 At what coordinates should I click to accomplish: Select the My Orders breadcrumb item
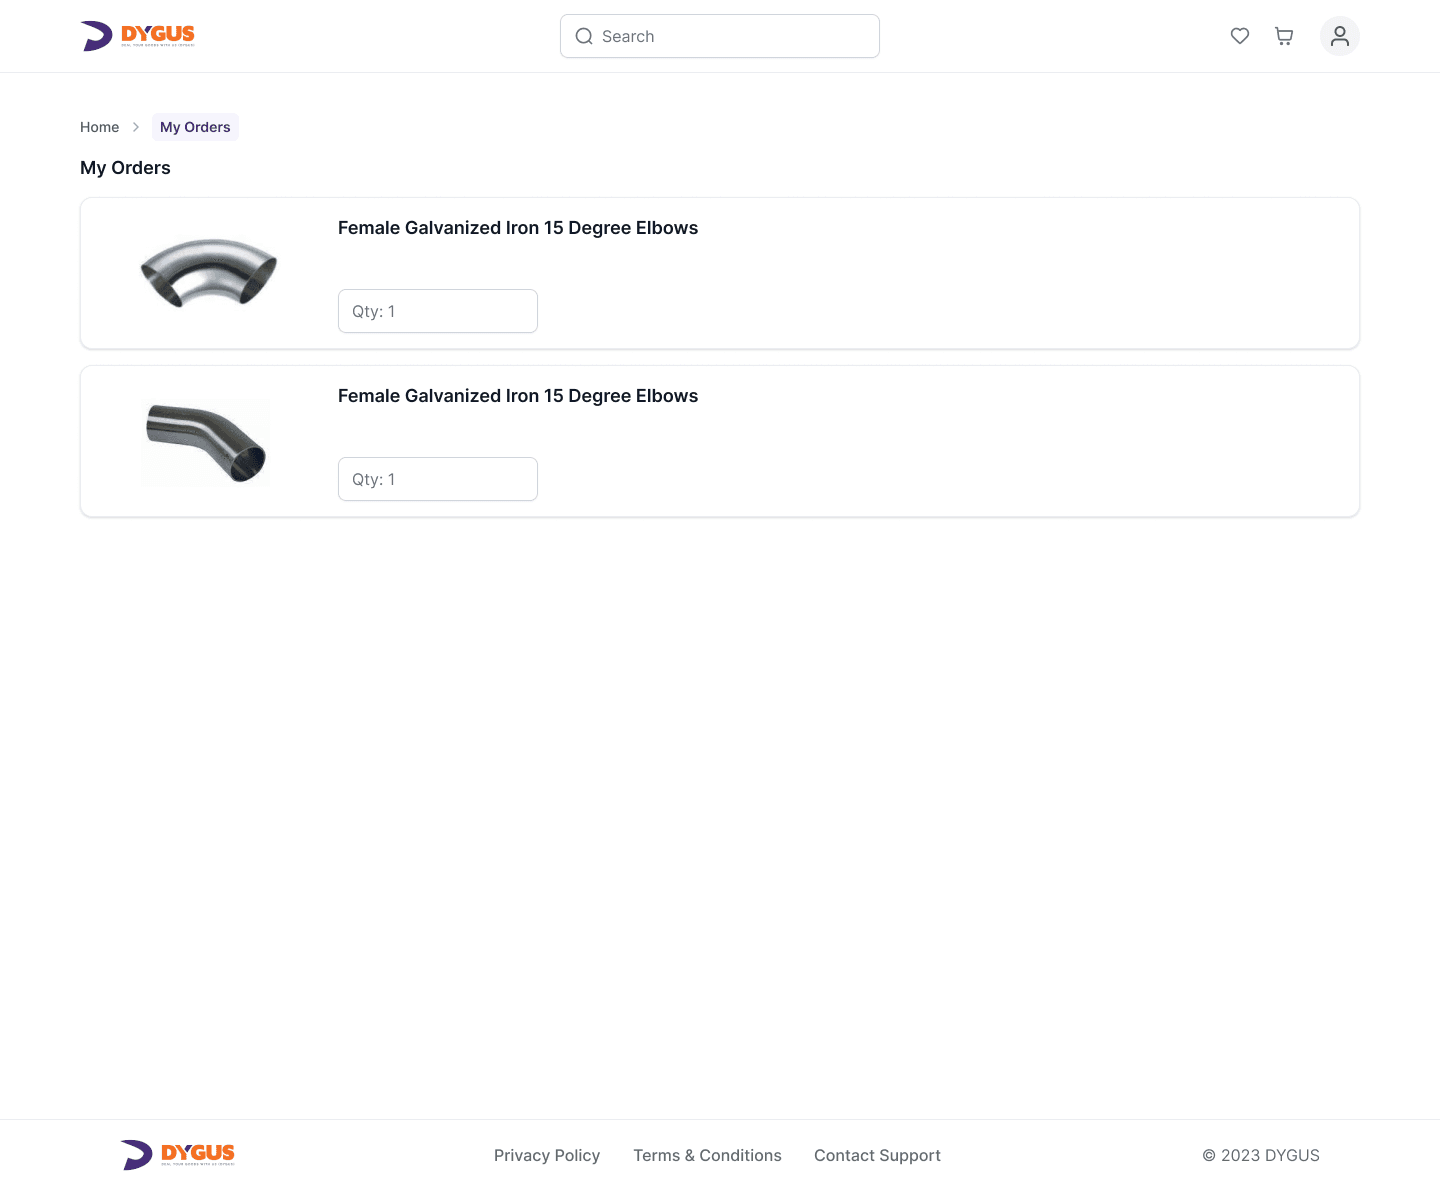195,127
